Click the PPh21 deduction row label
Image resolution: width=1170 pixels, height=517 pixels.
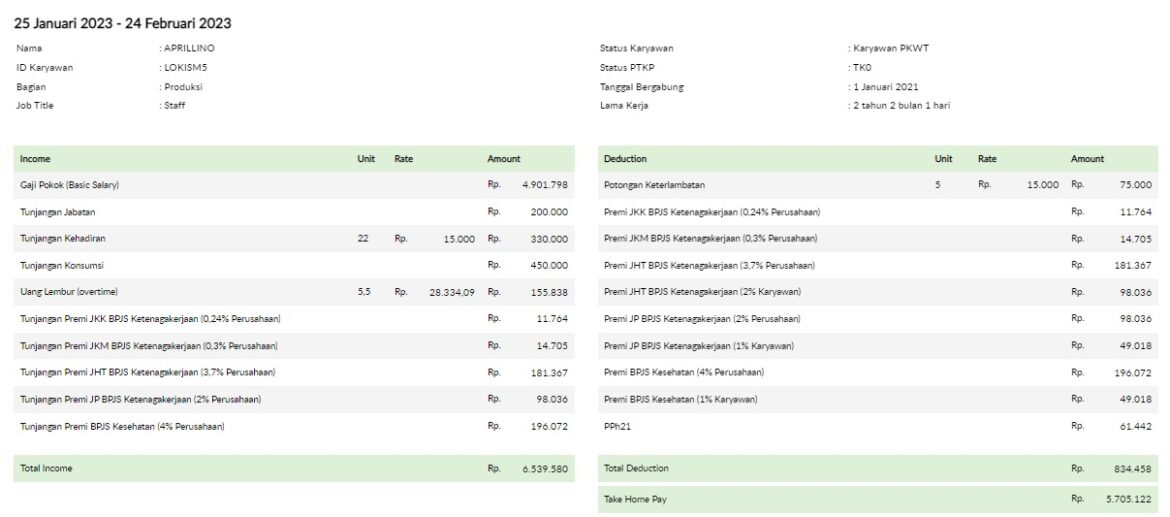click(618, 426)
